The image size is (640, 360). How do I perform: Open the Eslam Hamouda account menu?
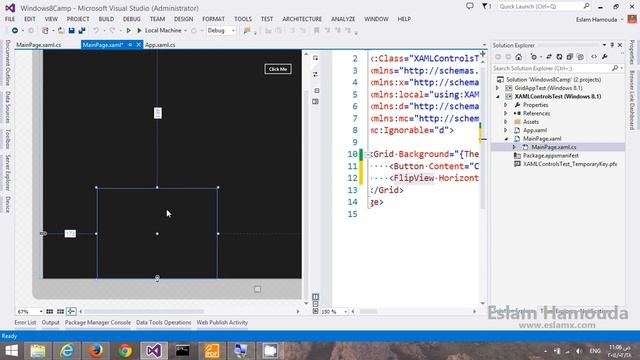click(x=600, y=20)
